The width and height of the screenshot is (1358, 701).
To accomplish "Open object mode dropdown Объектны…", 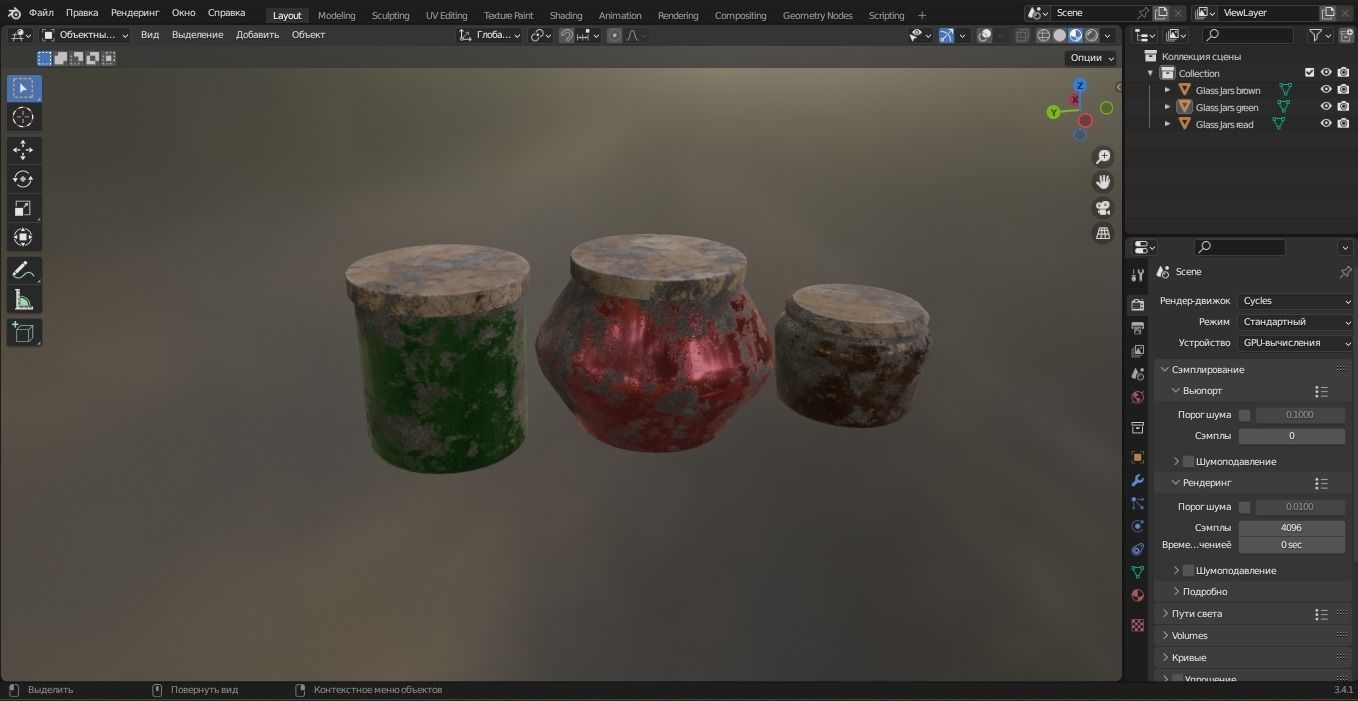I will (x=85, y=35).
